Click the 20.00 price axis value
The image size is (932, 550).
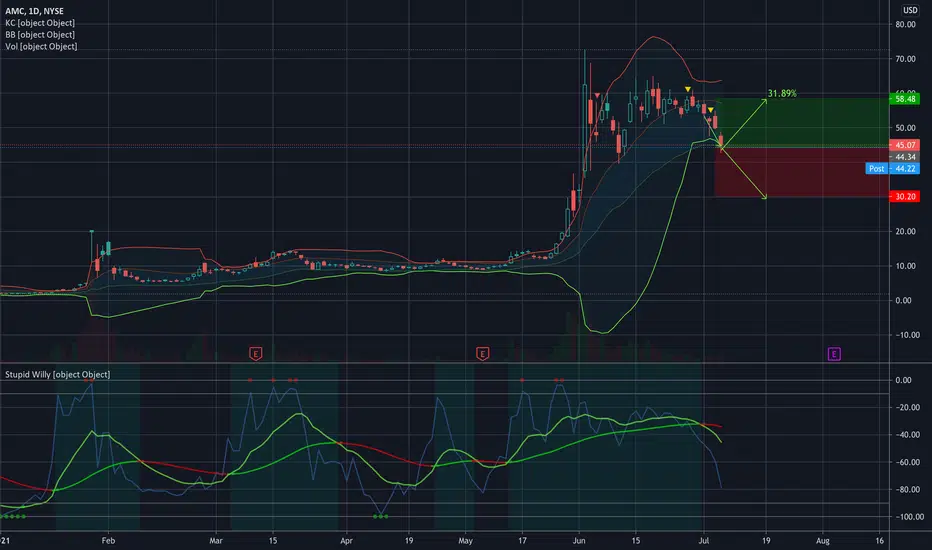click(x=905, y=231)
